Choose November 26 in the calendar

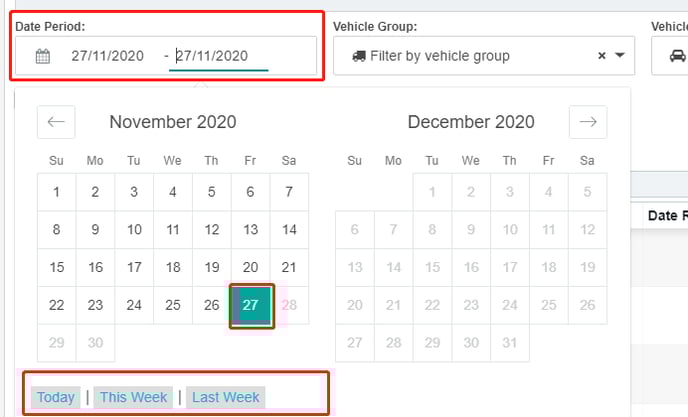tap(211, 306)
